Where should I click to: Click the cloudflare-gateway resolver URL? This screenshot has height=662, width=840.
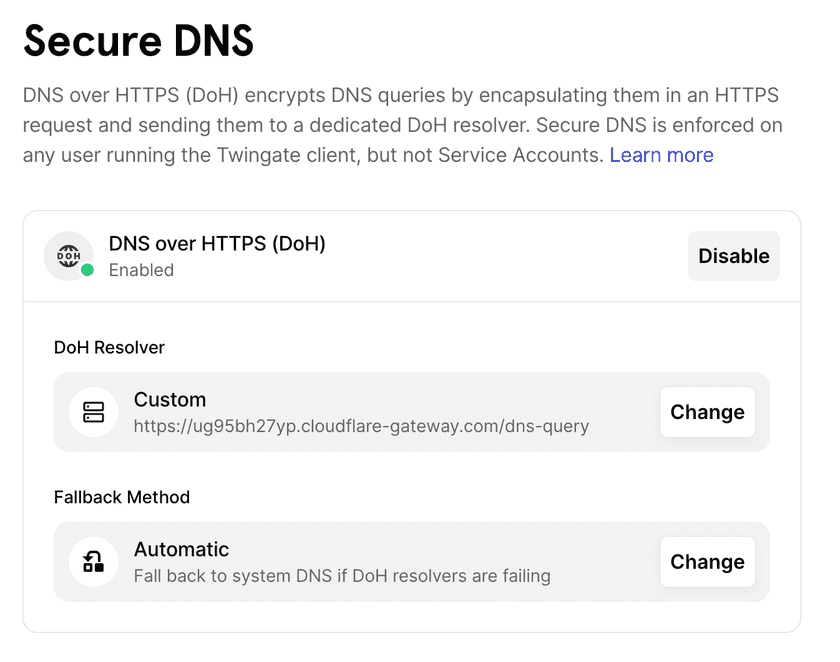coord(361,426)
